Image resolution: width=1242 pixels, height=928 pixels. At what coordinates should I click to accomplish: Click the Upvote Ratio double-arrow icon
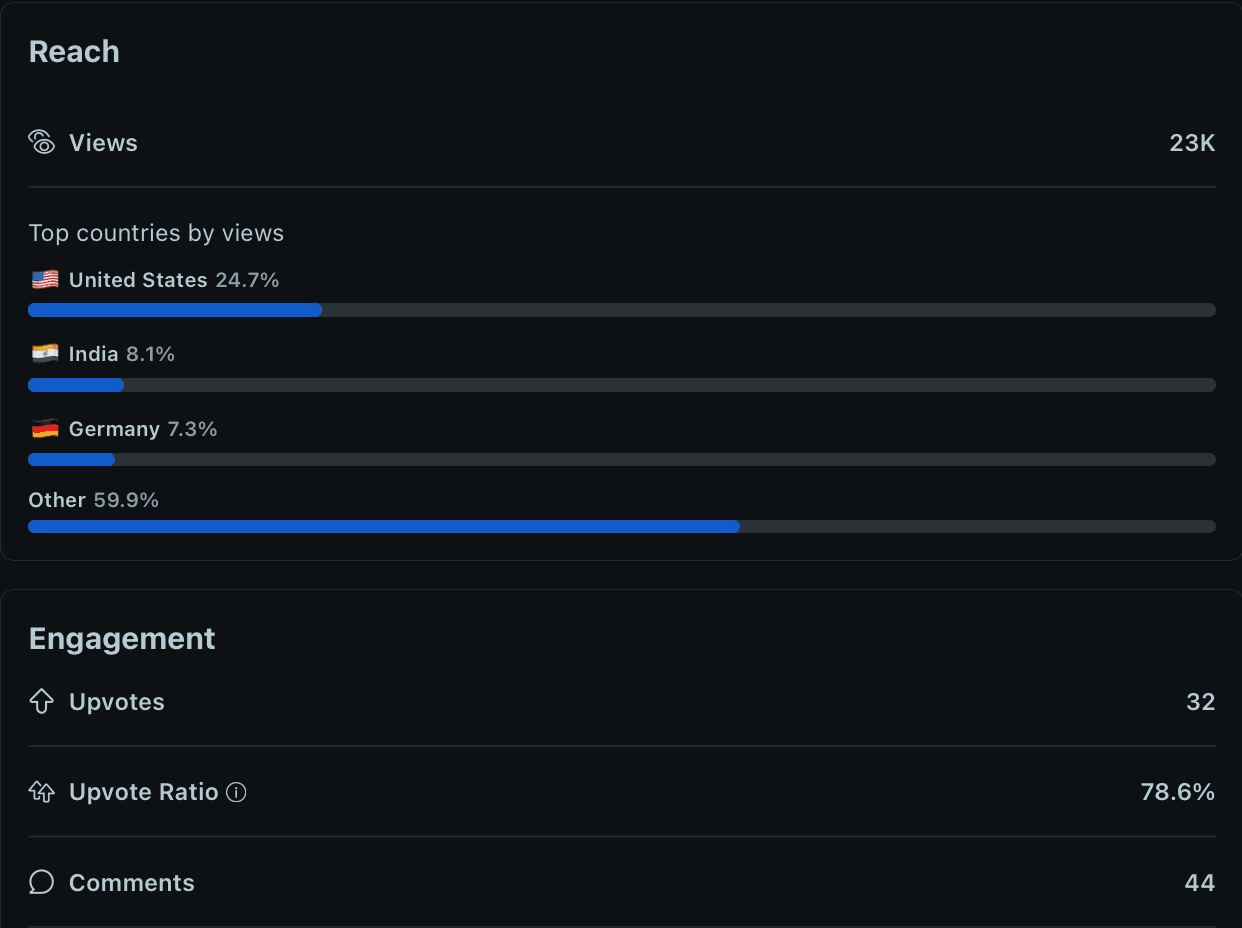42,793
